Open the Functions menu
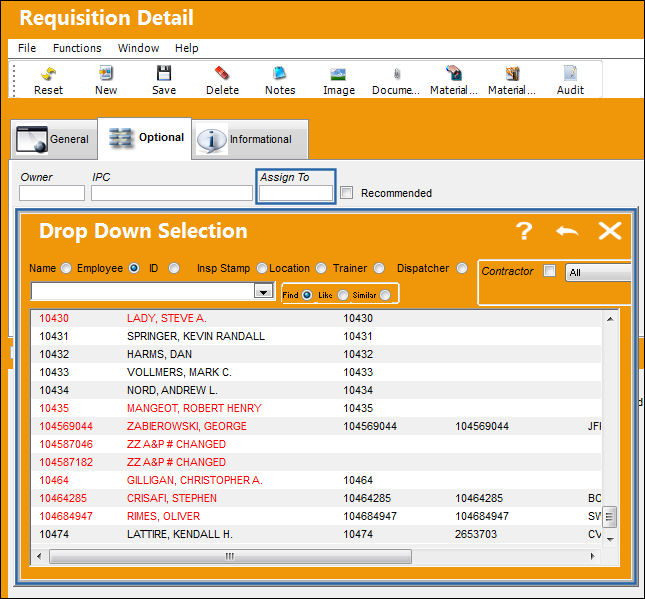The image size is (645, 599). point(77,48)
